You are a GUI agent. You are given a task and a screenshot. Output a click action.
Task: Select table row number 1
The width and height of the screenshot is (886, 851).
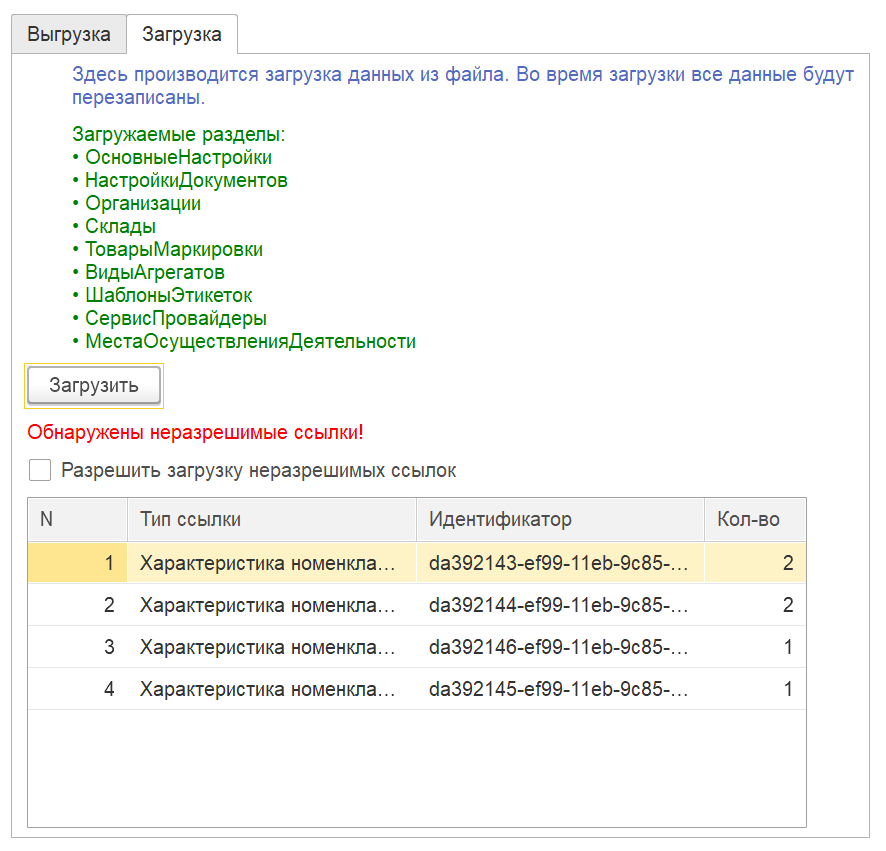(x=417, y=563)
